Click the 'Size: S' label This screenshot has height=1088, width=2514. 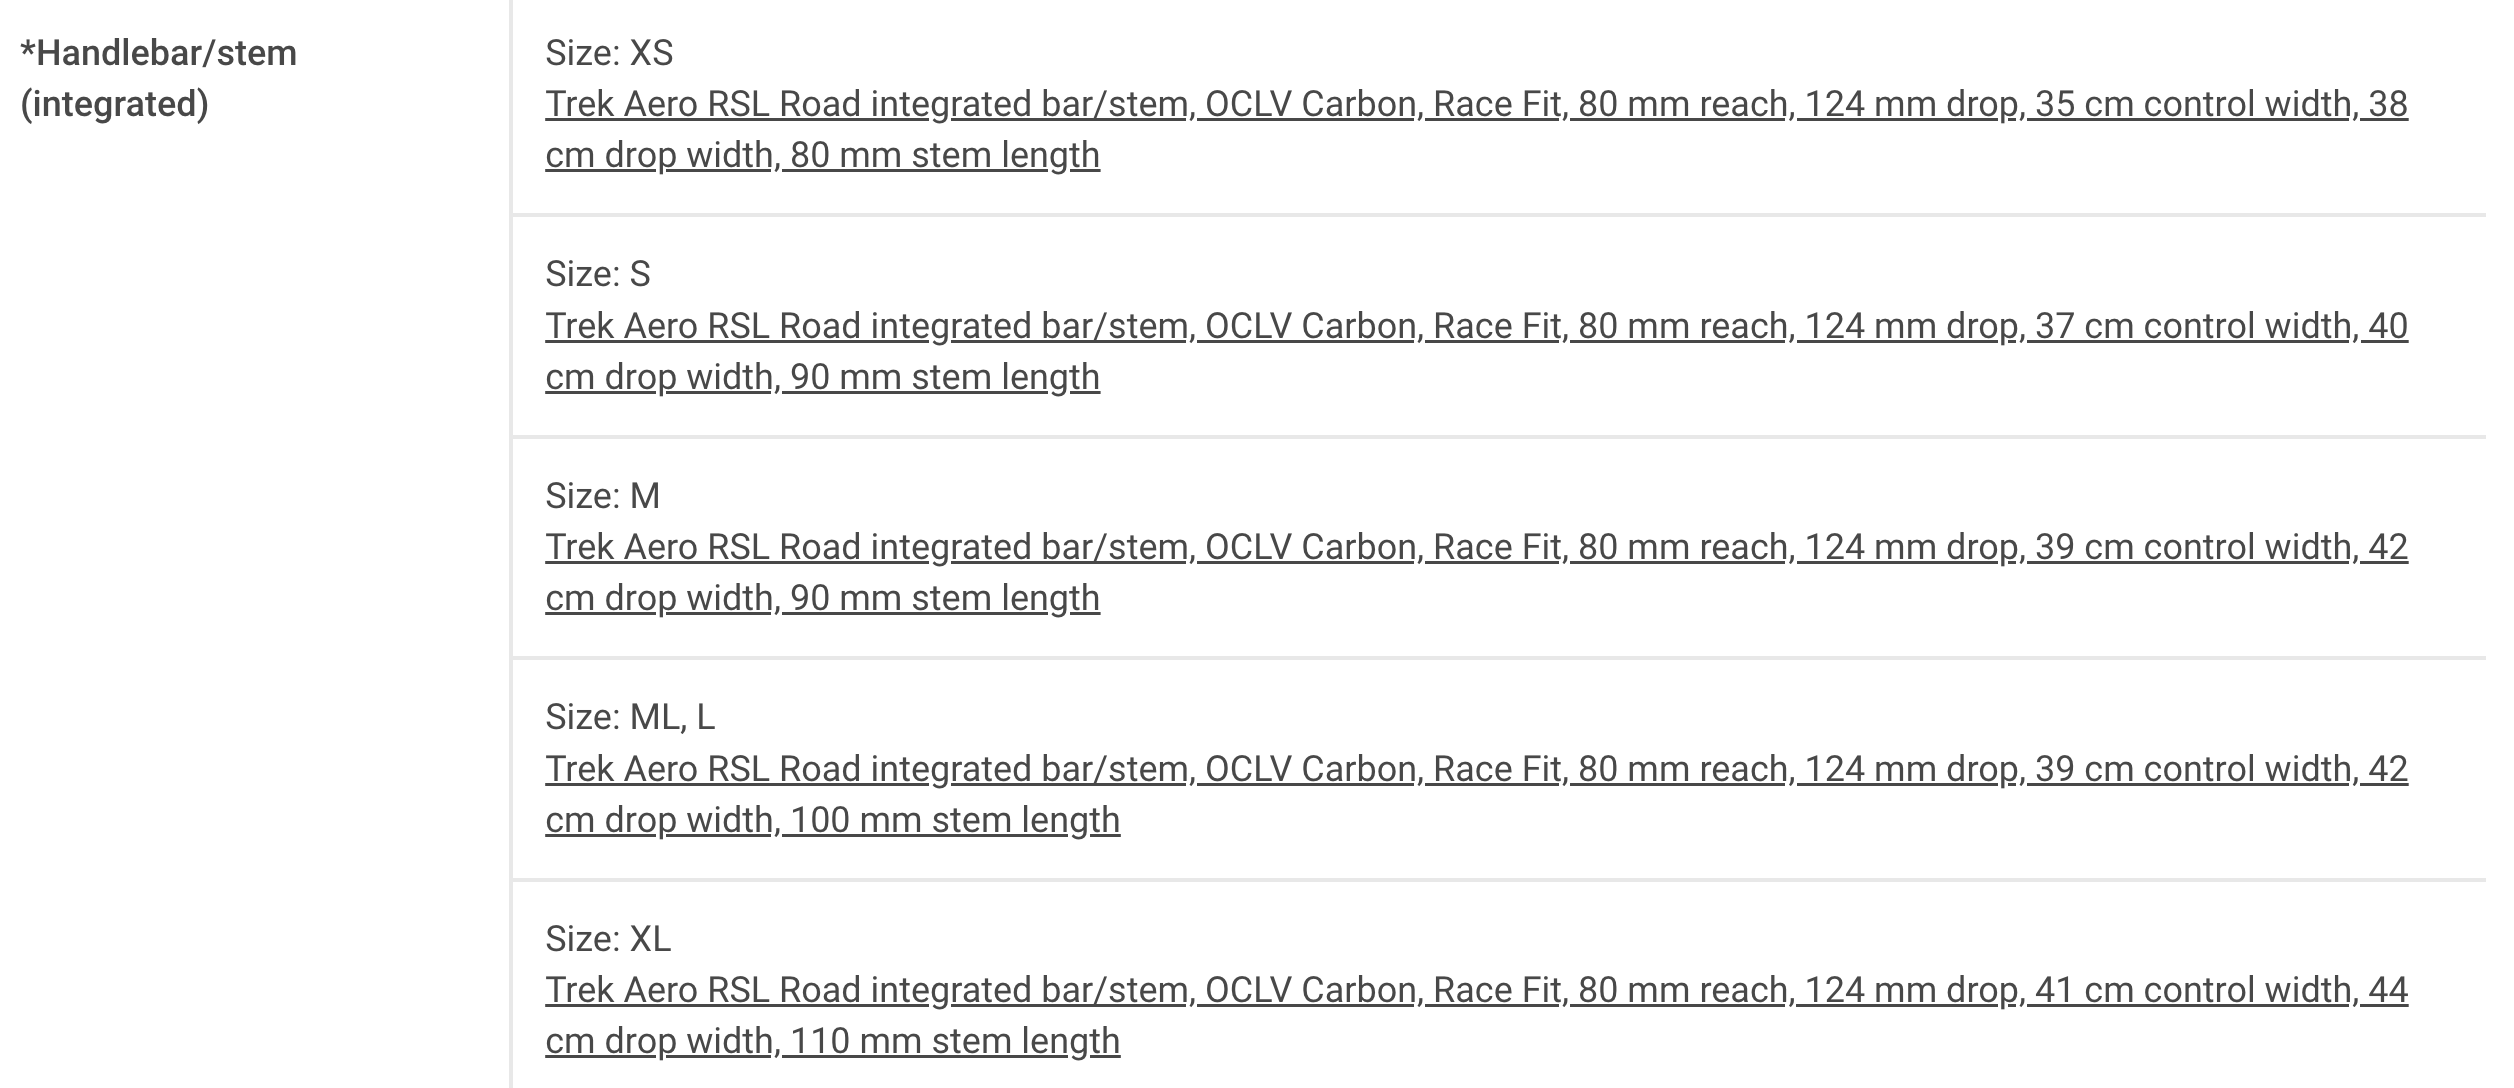598,274
